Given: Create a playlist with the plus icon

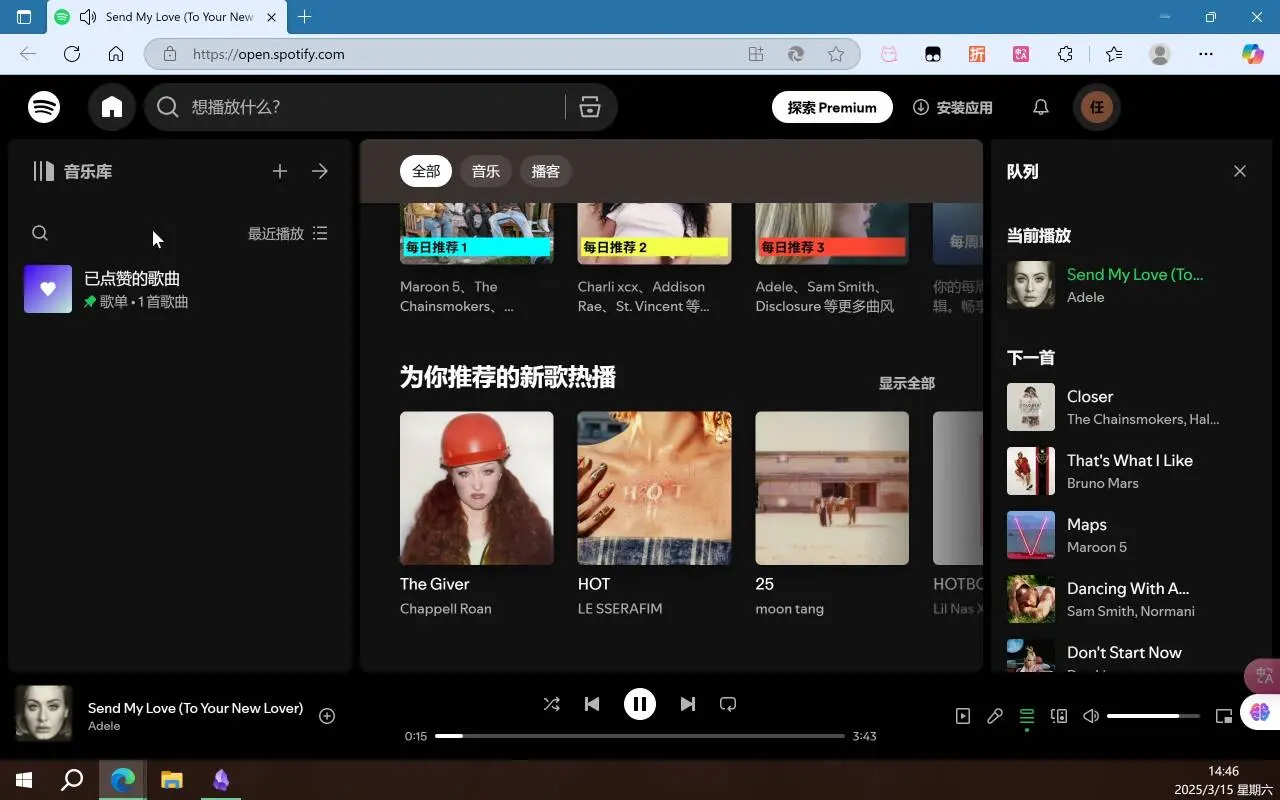Looking at the screenshot, I should [x=280, y=171].
